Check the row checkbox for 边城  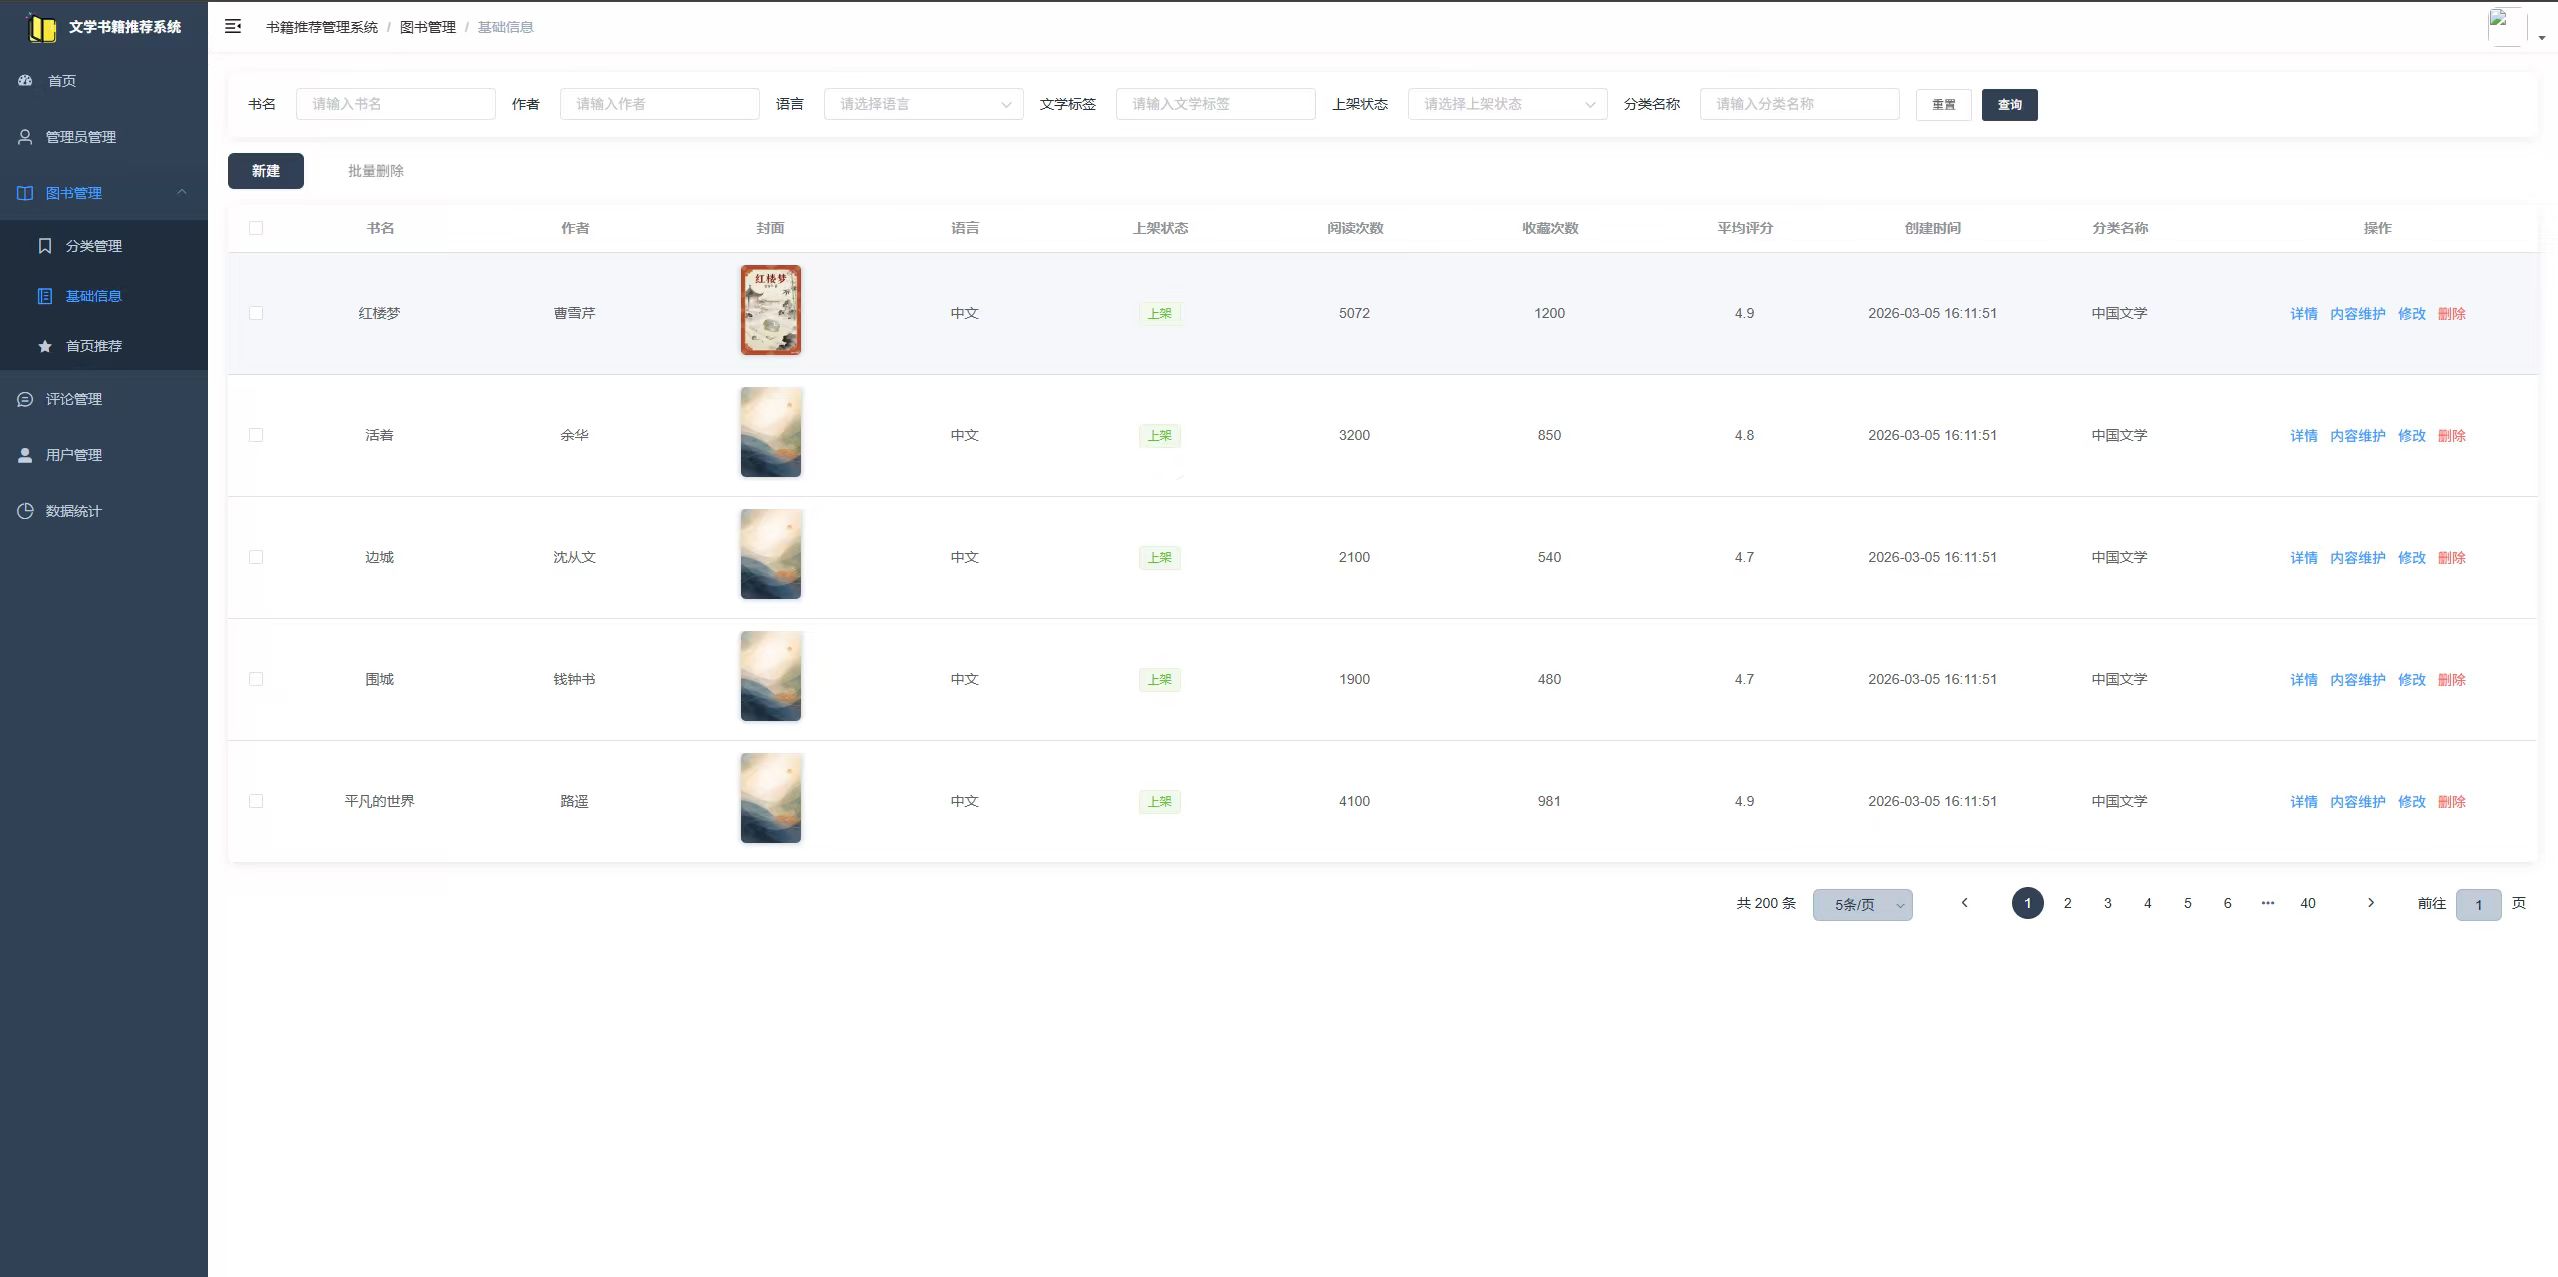pyautogui.click(x=256, y=557)
